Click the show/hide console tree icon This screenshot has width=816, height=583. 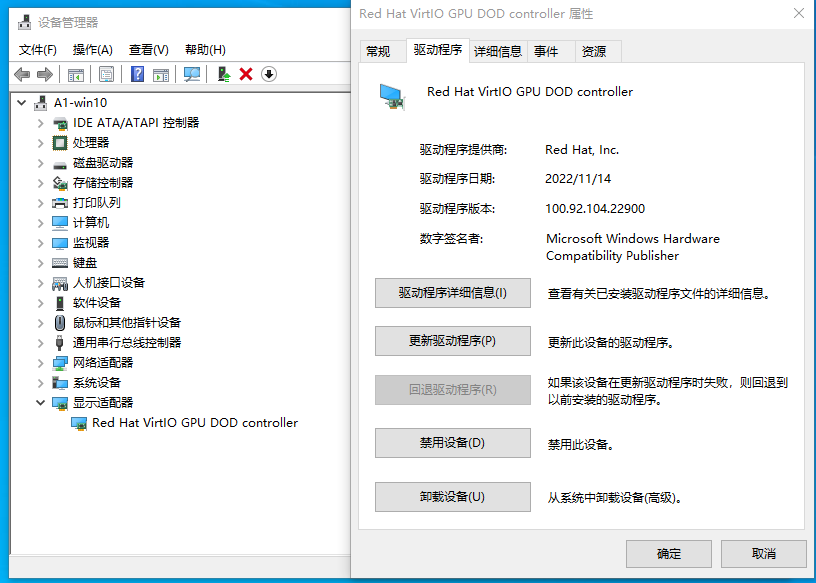pos(75,74)
